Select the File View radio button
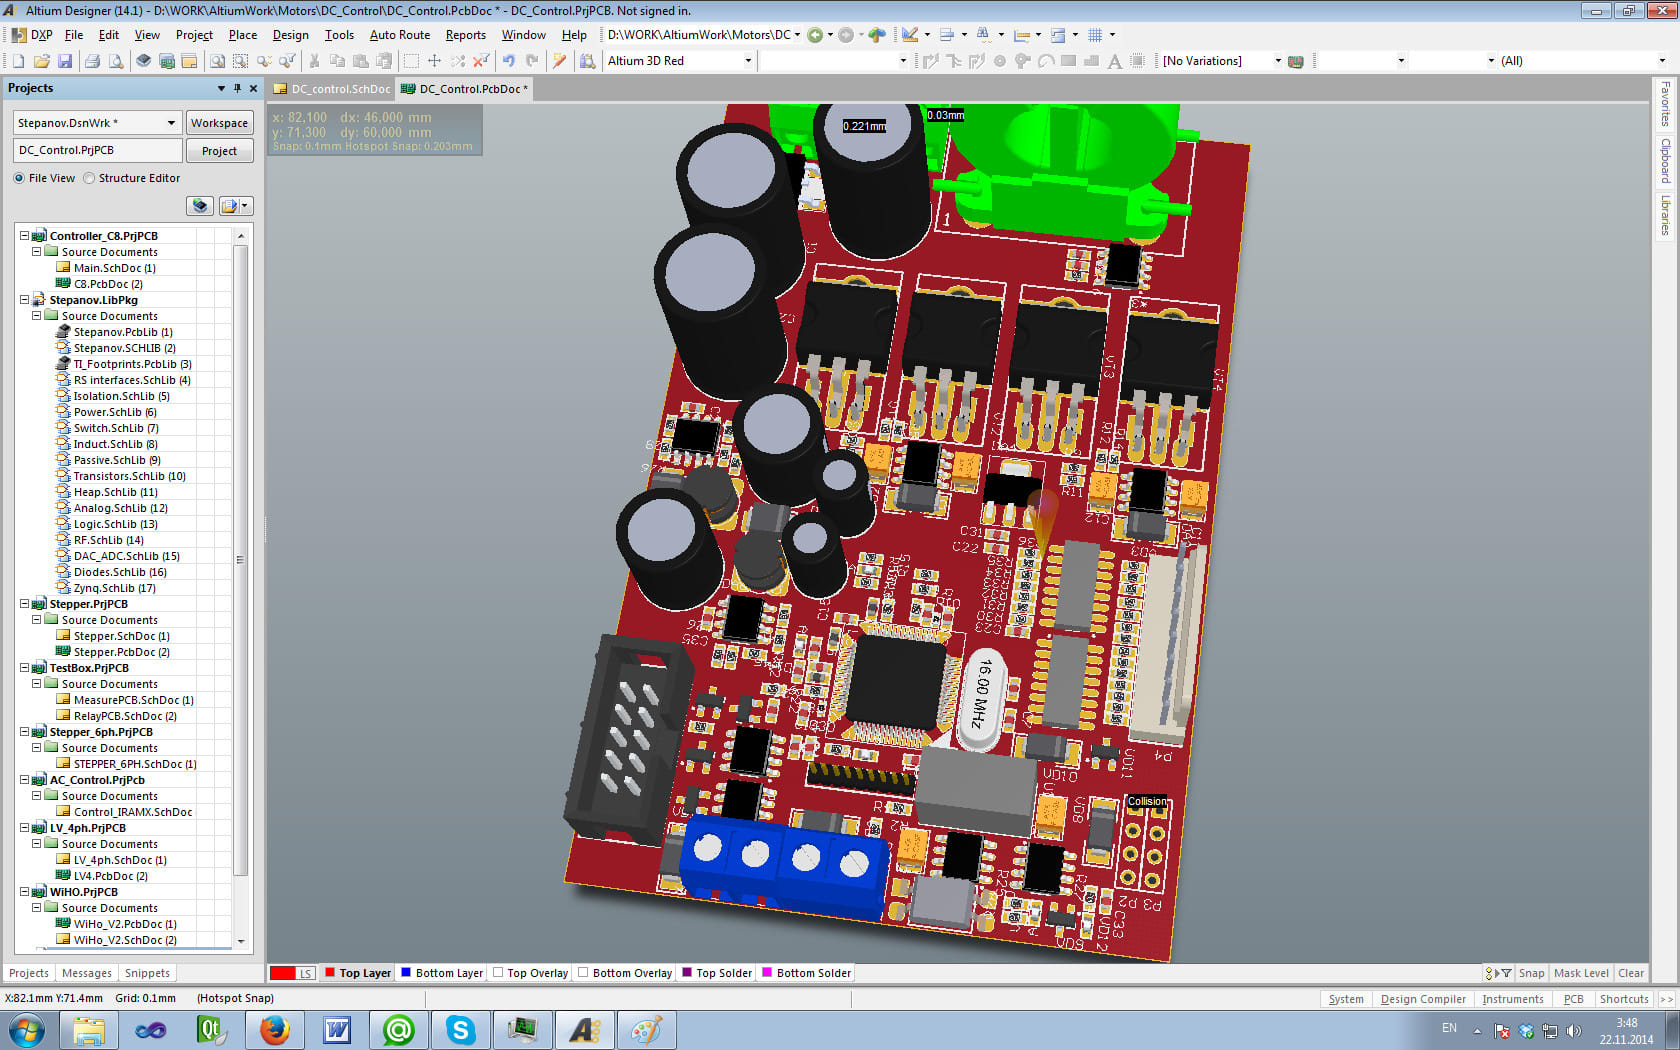The image size is (1680, 1050). pyautogui.click(x=20, y=178)
